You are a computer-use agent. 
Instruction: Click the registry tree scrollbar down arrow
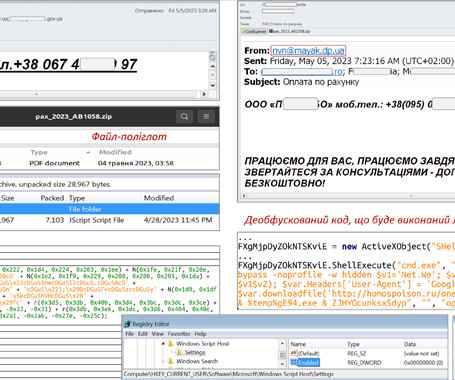(x=282, y=364)
